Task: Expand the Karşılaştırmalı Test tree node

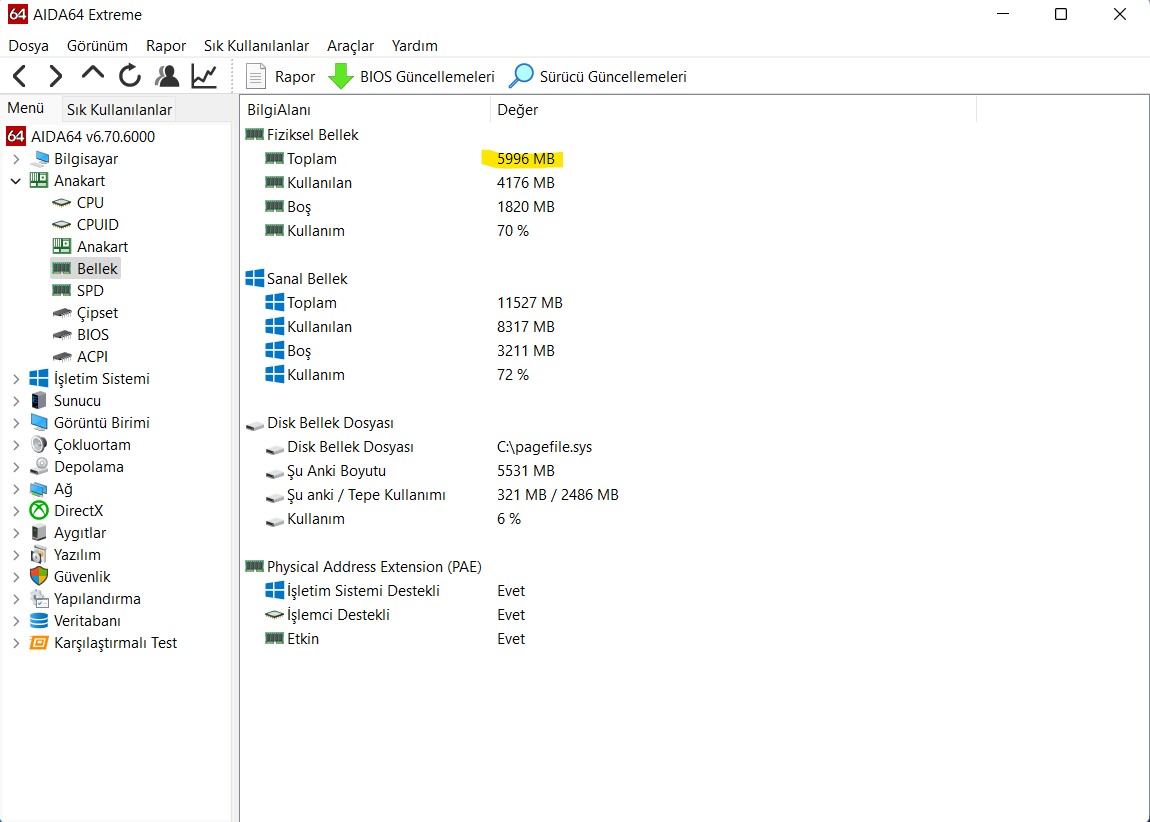Action: click(16, 642)
